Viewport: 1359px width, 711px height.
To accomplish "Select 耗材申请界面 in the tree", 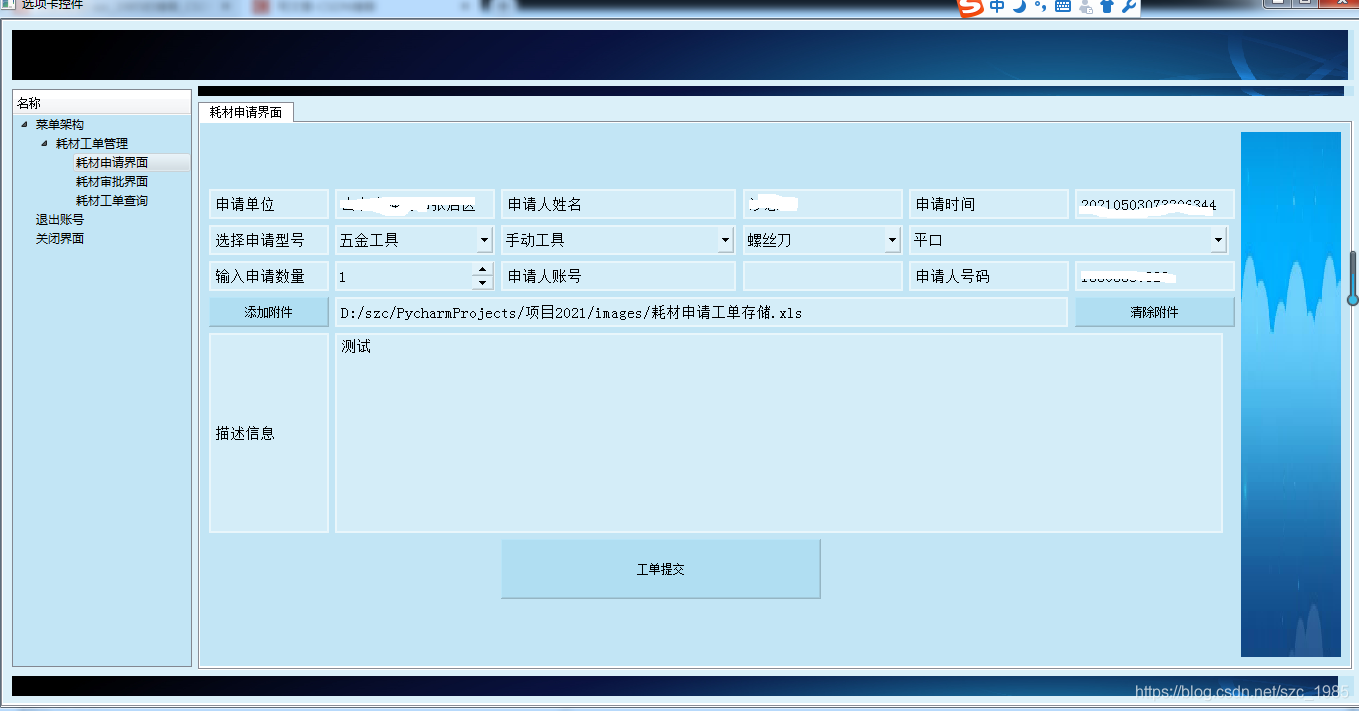I will pos(112,162).
